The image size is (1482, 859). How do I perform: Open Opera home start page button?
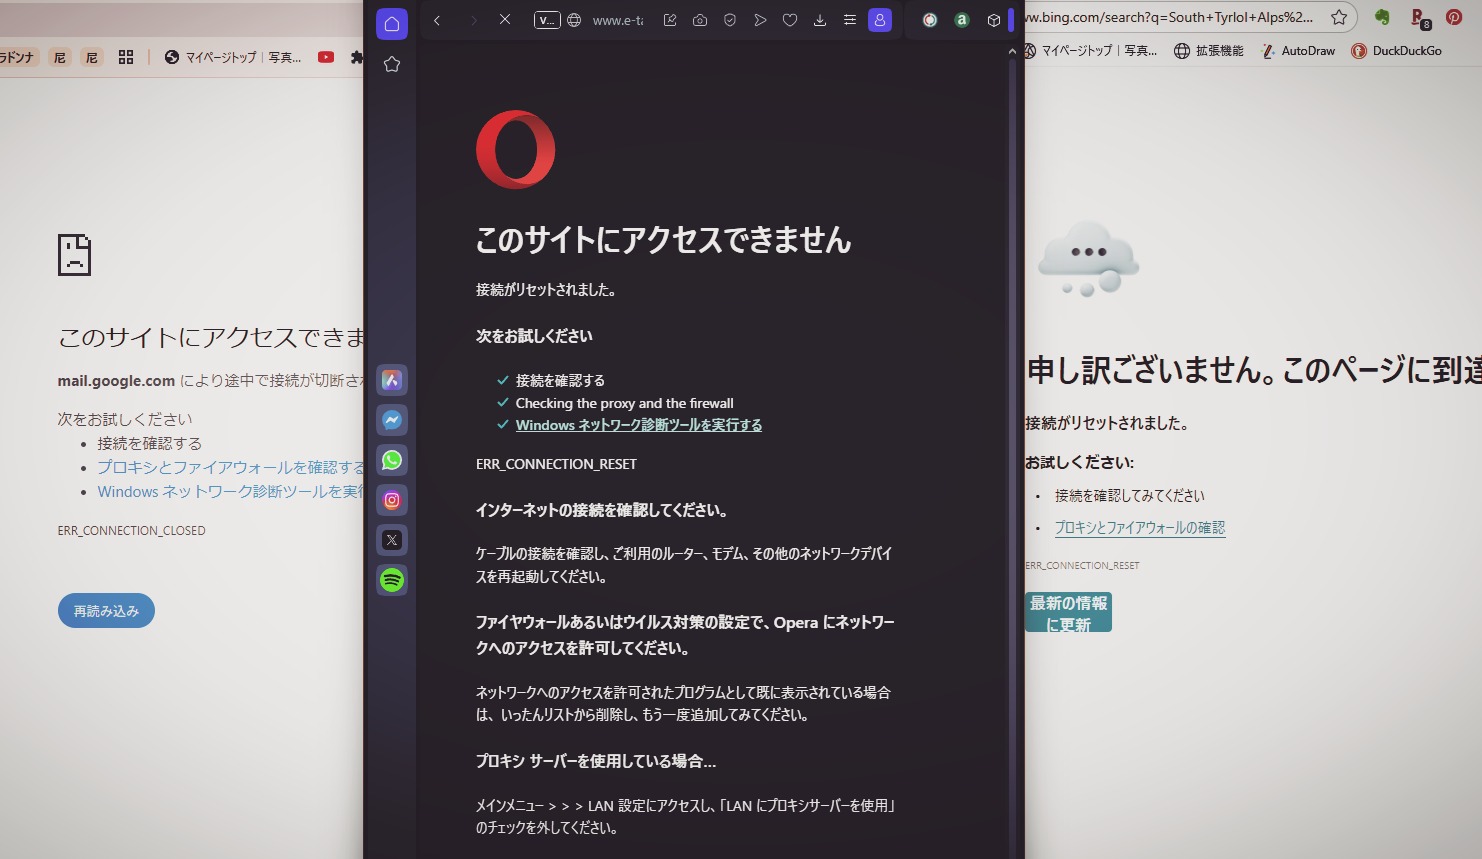click(392, 23)
